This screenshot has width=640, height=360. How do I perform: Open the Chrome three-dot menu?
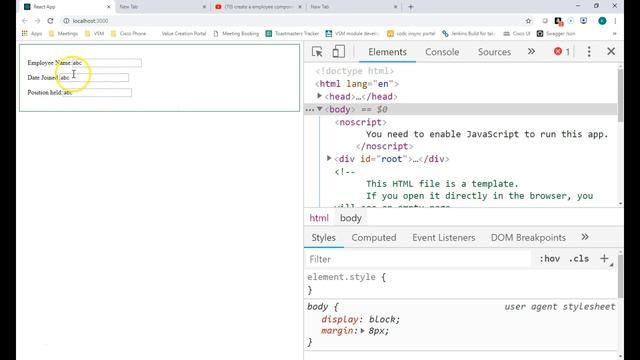click(615, 21)
